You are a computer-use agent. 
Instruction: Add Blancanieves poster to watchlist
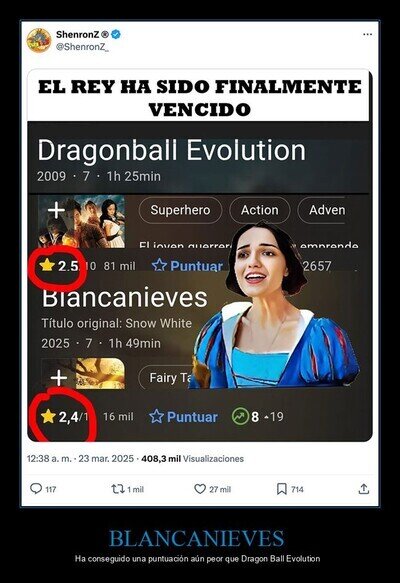[59, 378]
